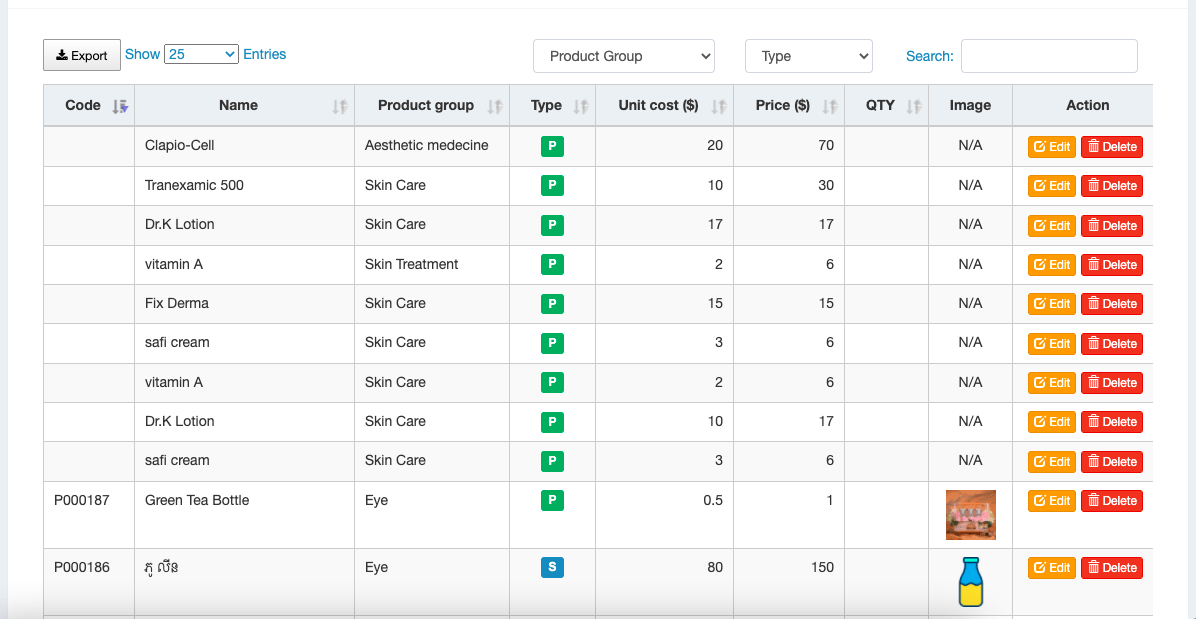Viewport: 1196px width, 619px height.
Task: Edit the Green Tea Bottle product
Action: (1052, 501)
